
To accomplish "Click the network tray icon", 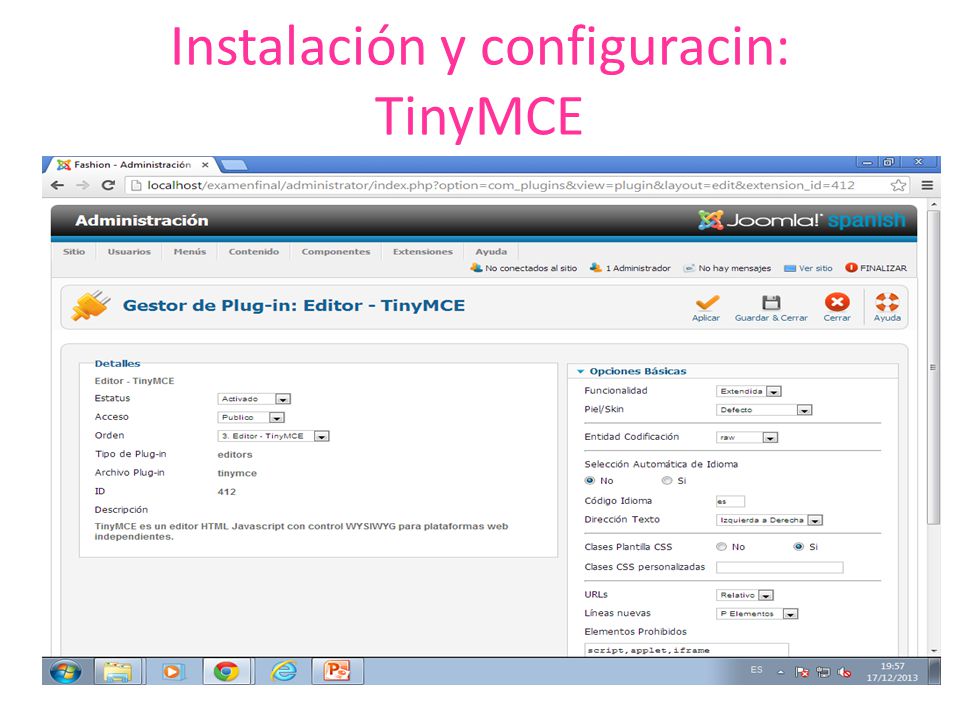I will pyautogui.click(x=823, y=672).
